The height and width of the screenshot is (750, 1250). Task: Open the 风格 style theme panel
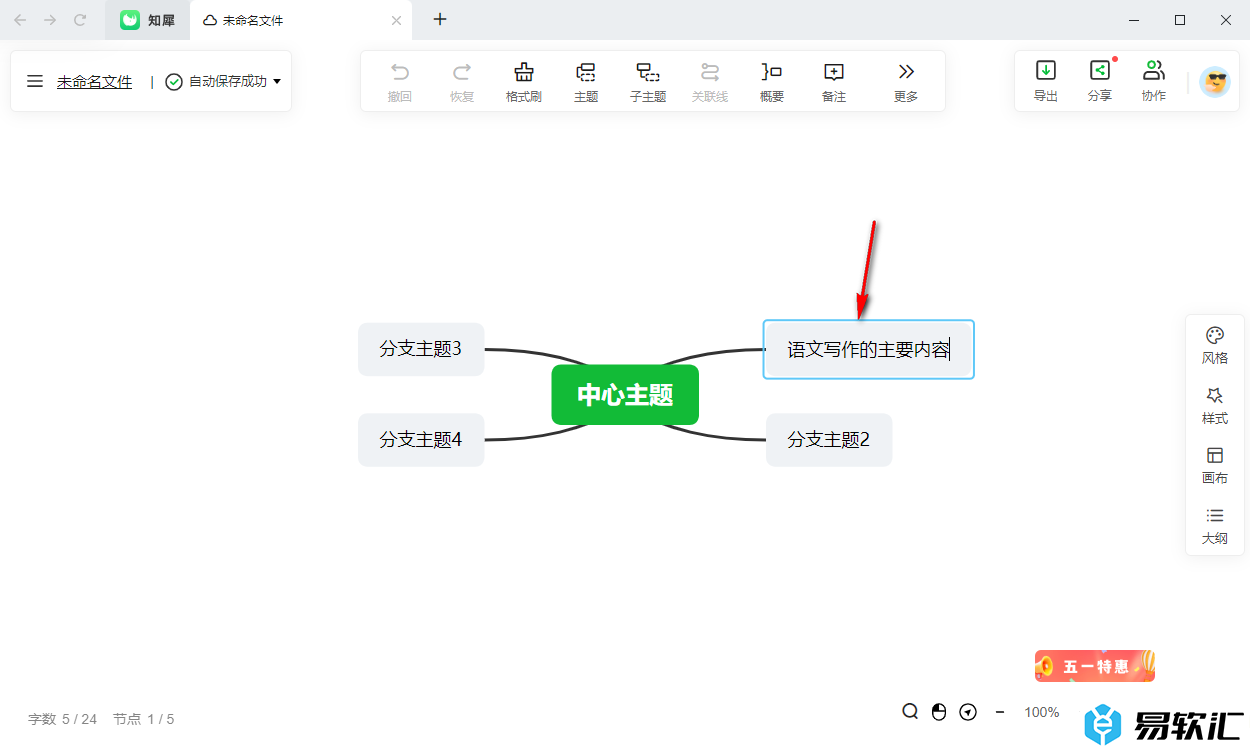[1215, 345]
